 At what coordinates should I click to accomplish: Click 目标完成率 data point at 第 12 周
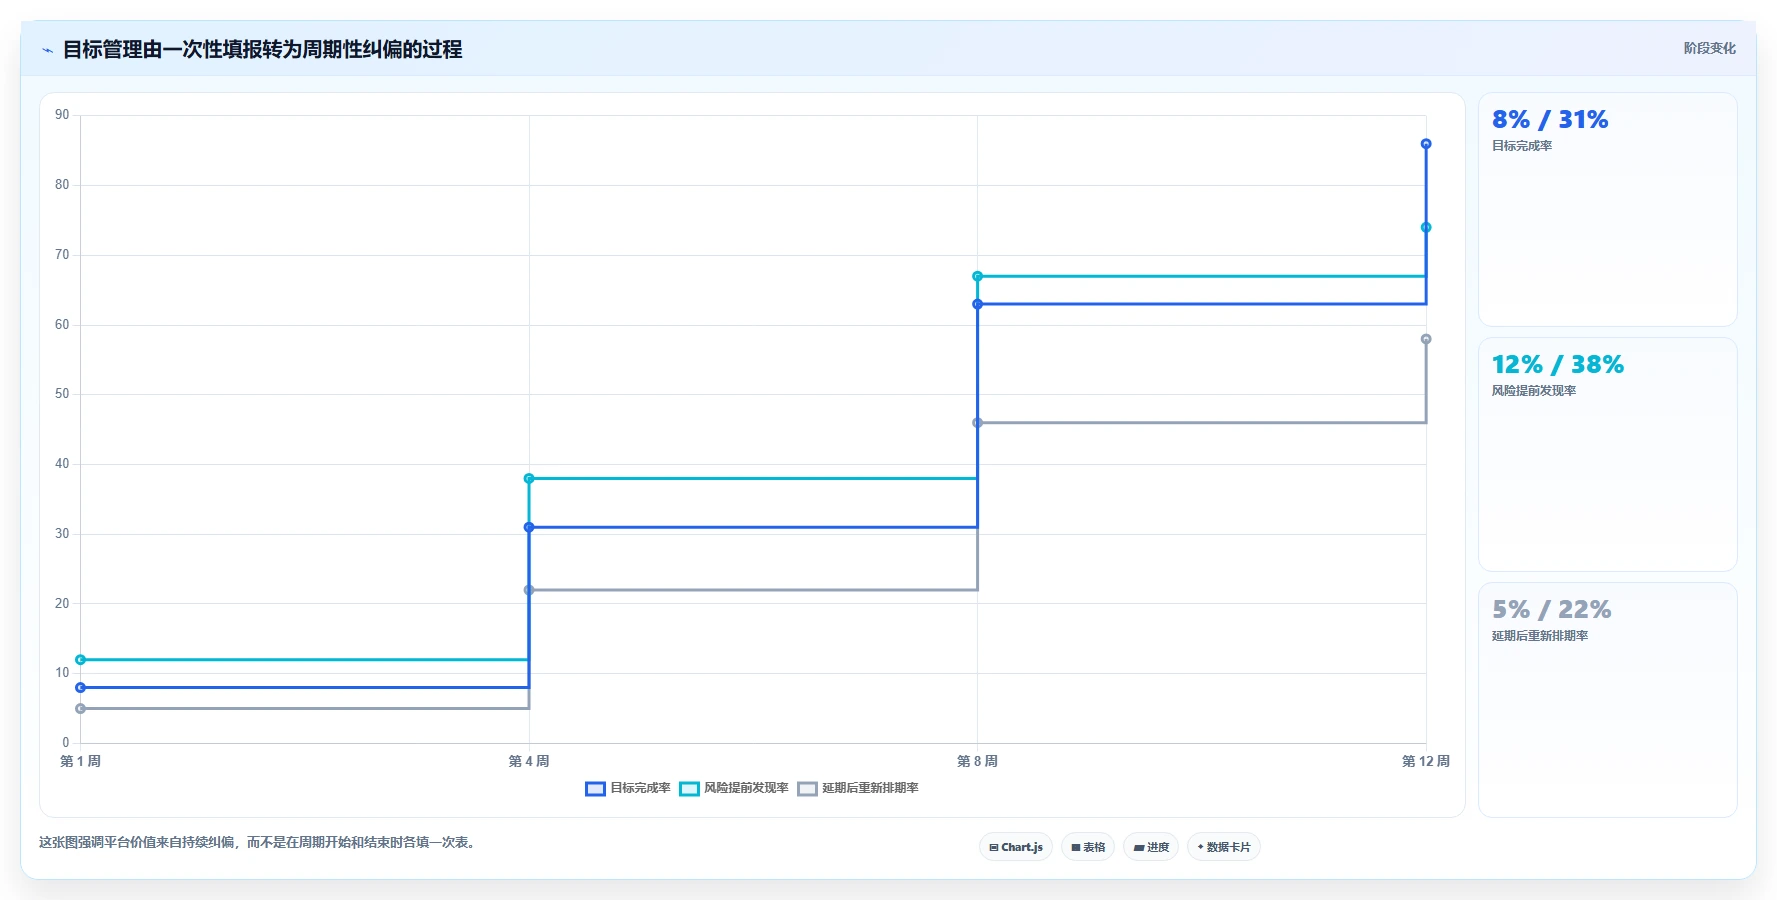[1426, 144]
